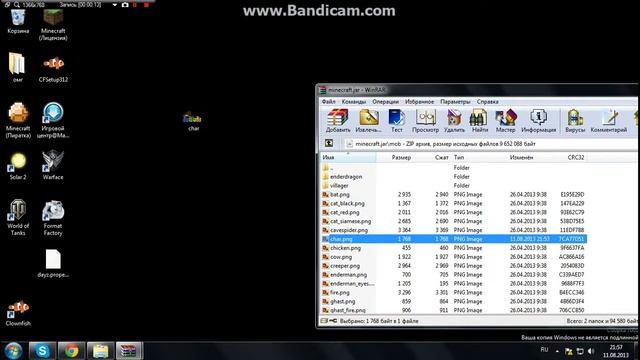Open the Справка menu
This screenshot has height=360, width=640.
point(487,102)
